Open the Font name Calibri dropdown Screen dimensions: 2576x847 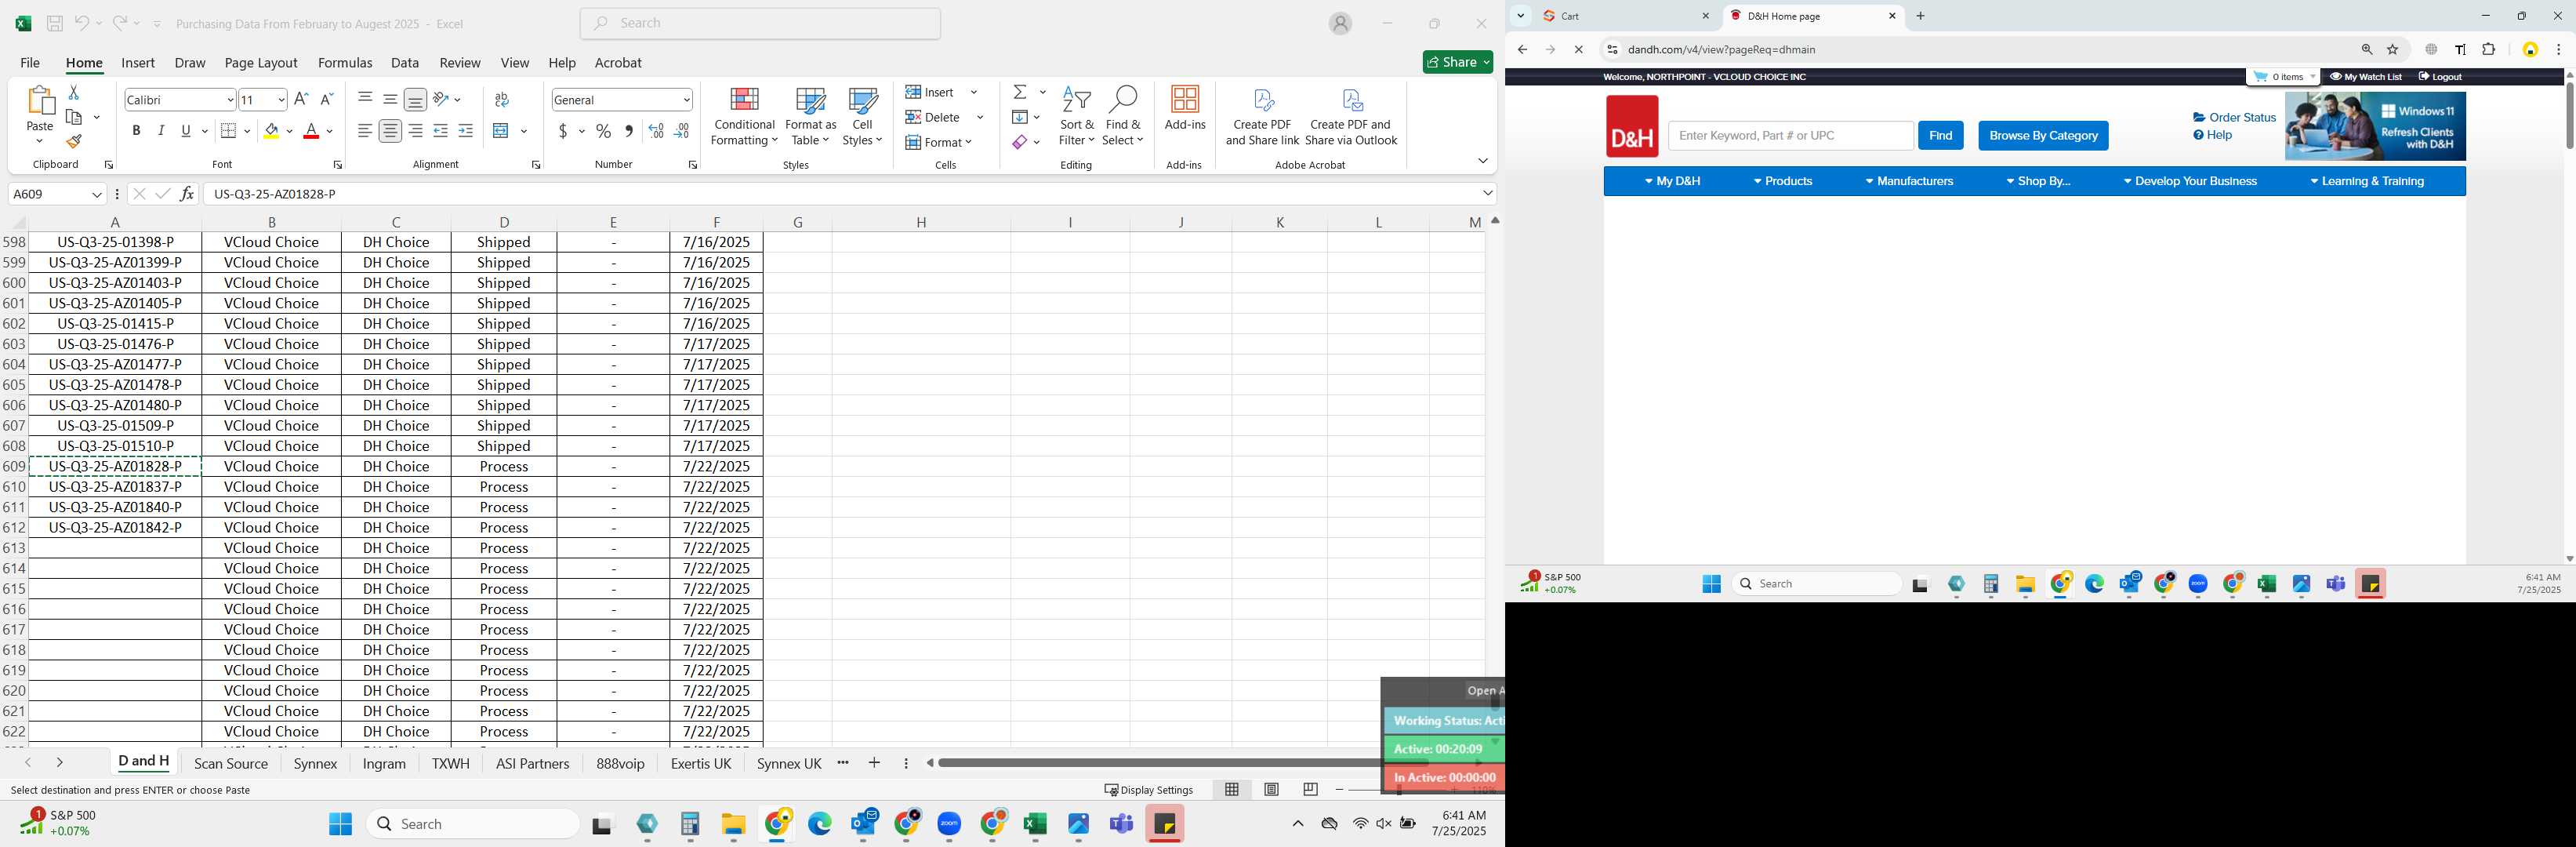(x=230, y=100)
